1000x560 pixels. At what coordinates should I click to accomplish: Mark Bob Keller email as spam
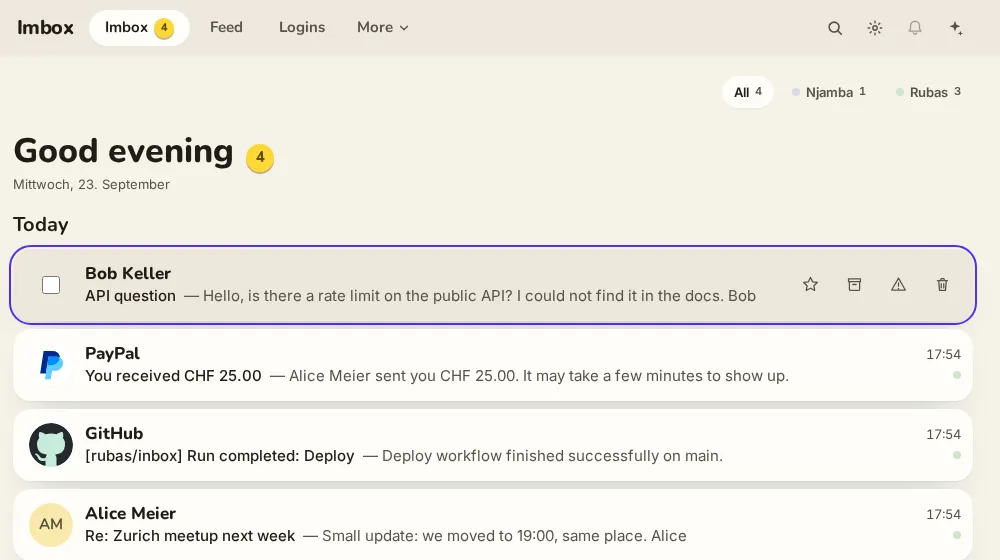898,284
